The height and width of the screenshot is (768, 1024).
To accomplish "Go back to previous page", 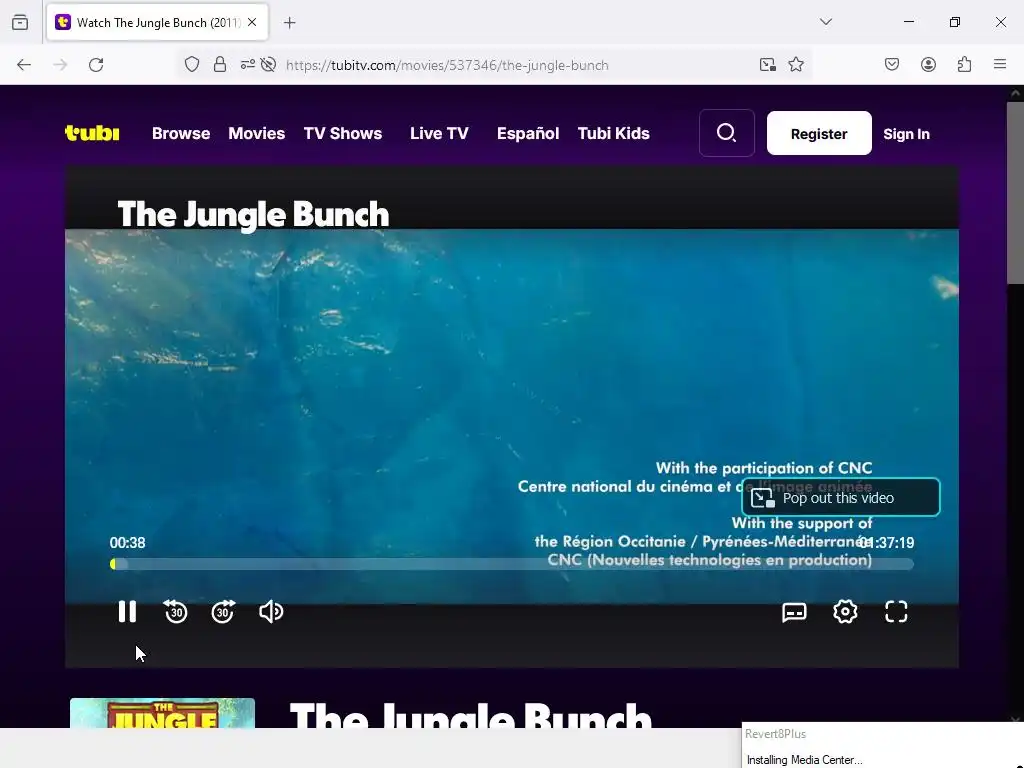I will point(24,65).
